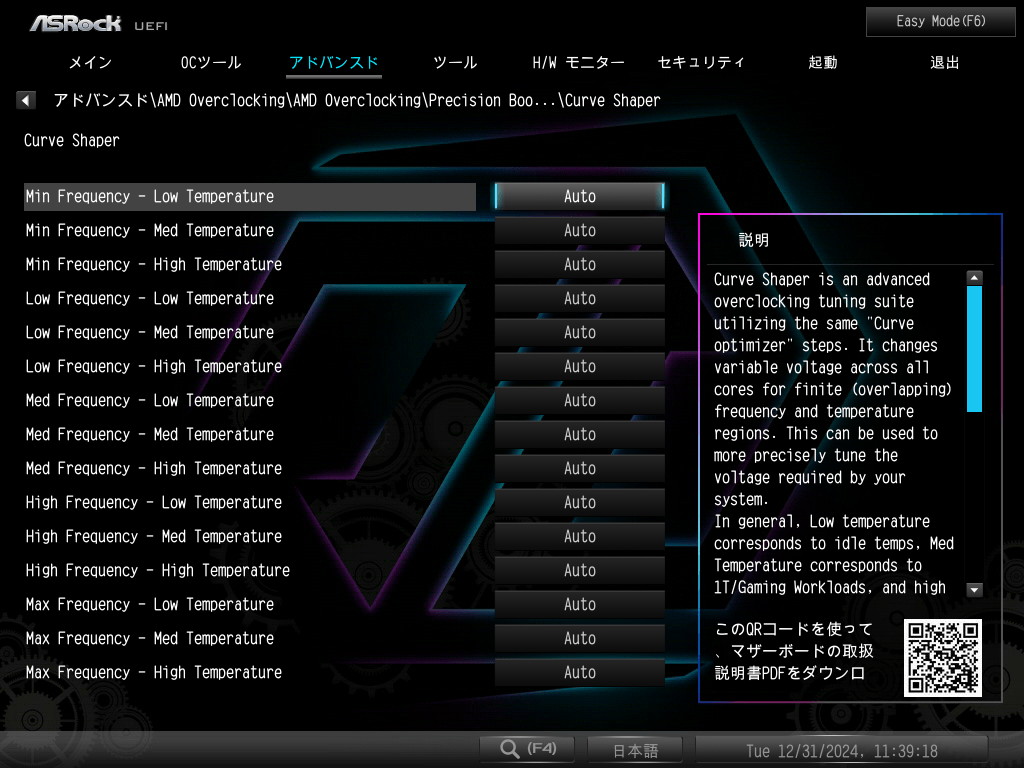Open the セキュリティ tab
Screen dimensions: 1024x768
coord(701,63)
